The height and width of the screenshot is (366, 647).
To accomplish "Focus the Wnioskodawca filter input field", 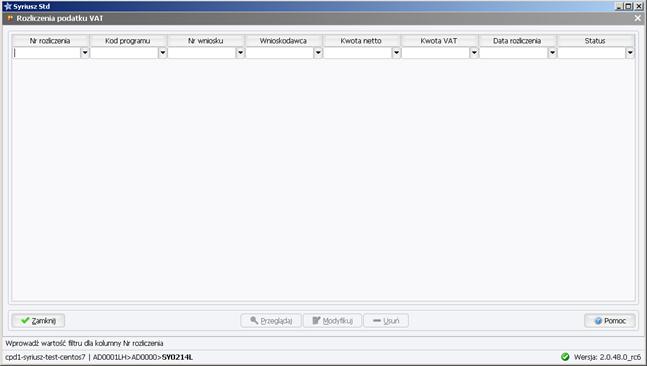I will tap(280, 53).
